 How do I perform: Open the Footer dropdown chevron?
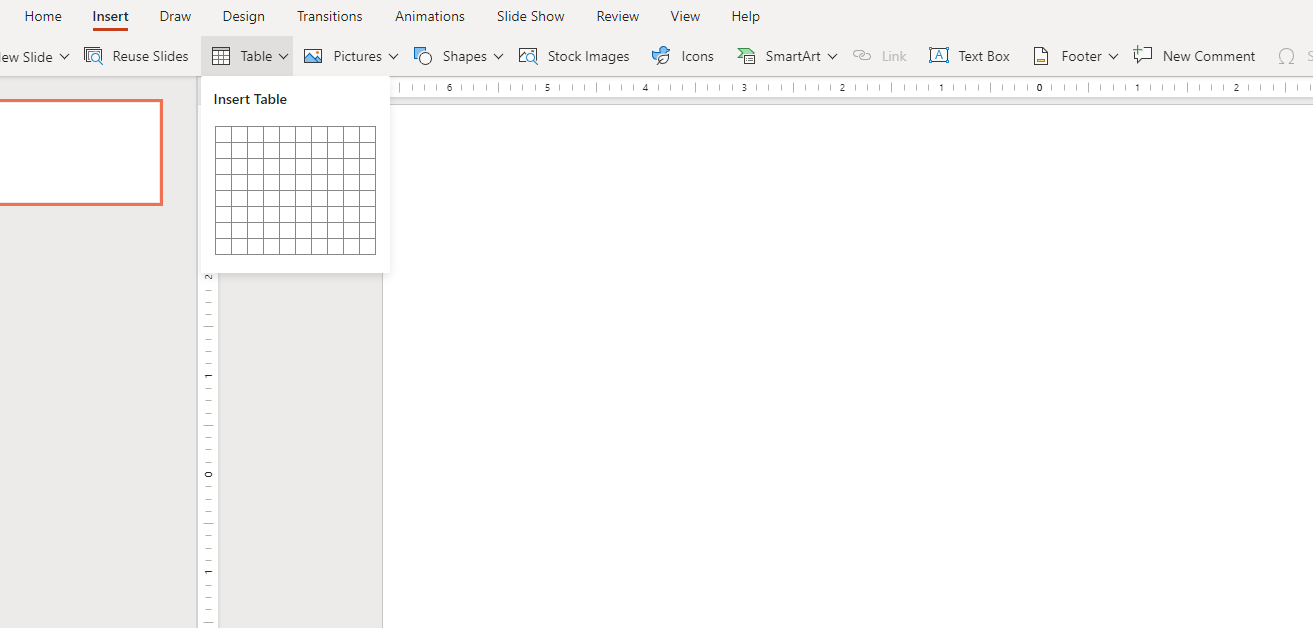click(x=1113, y=56)
